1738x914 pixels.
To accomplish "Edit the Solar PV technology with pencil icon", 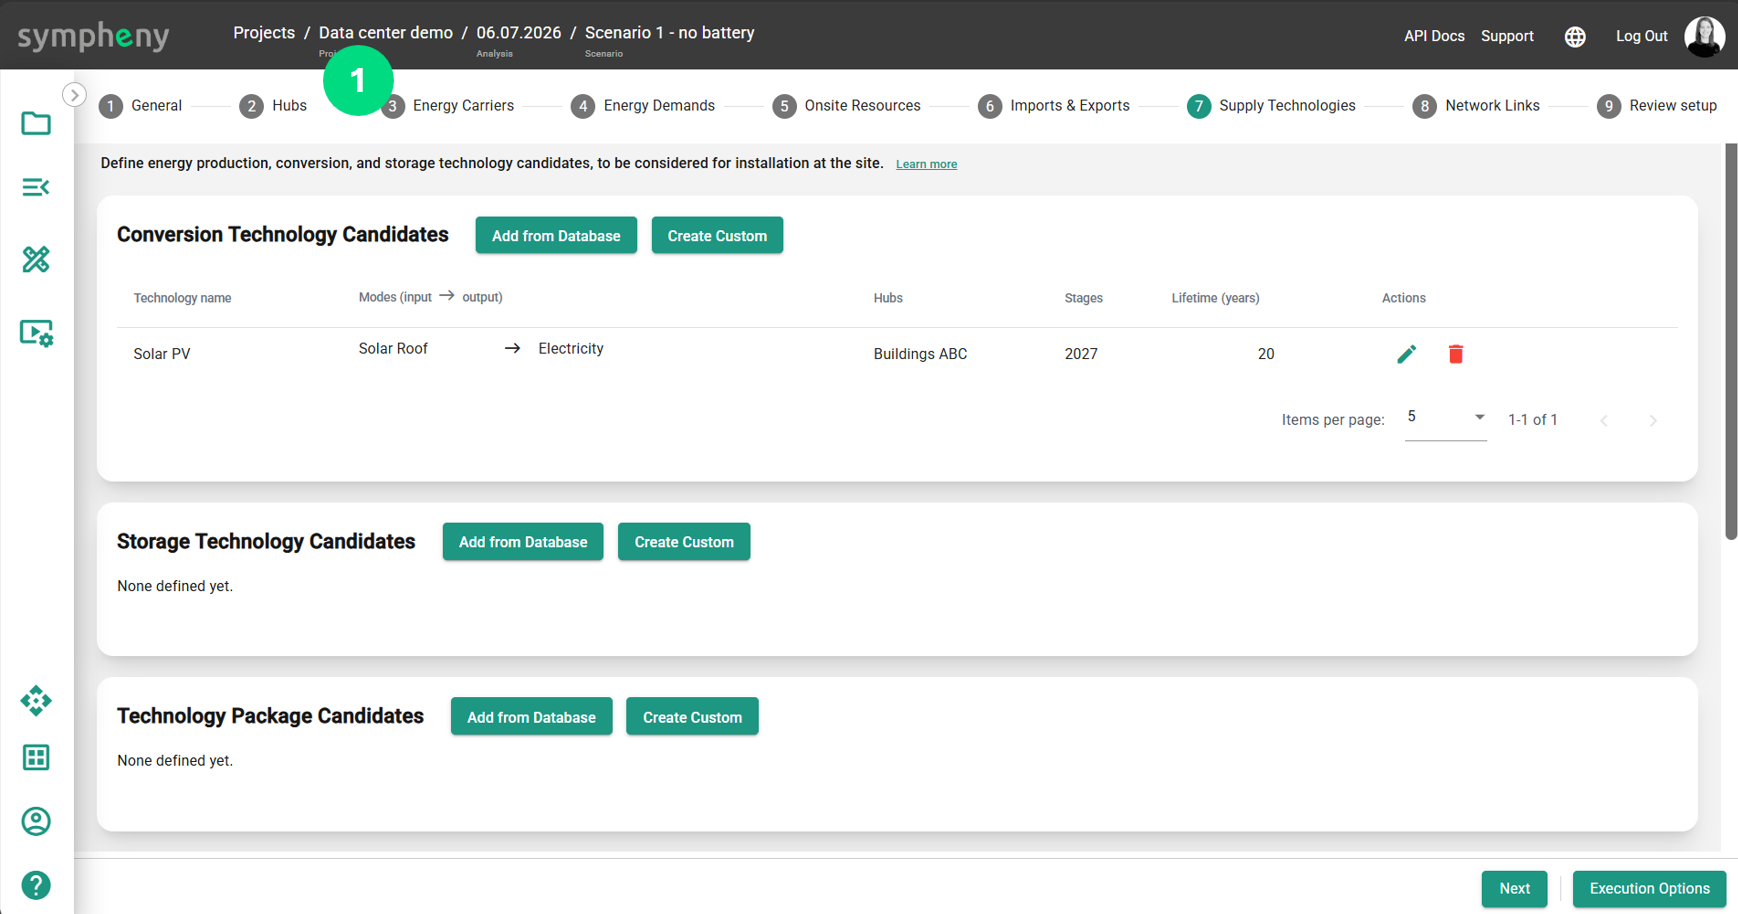I will click(1406, 354).
